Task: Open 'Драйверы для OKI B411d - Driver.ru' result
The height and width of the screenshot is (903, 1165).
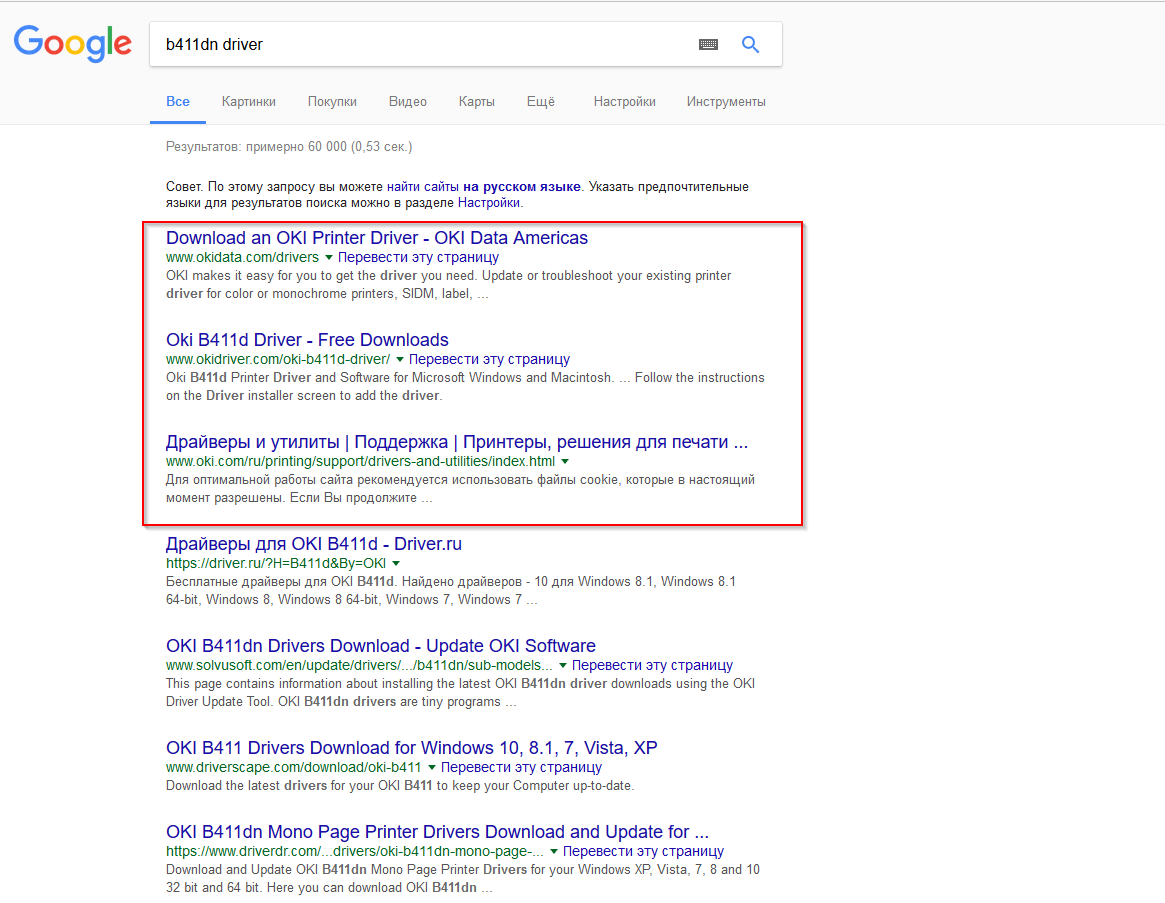Action: click(314, 544)
